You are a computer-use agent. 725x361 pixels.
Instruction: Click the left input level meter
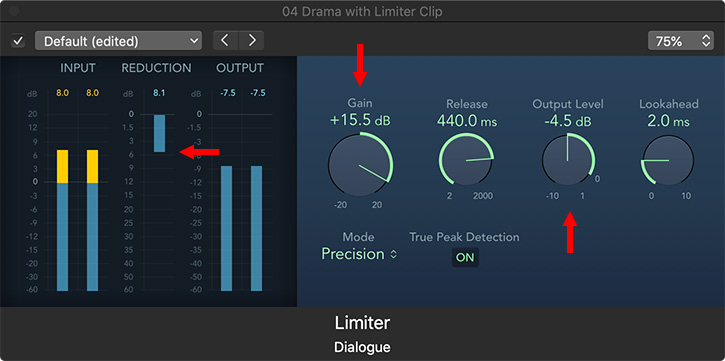pos(62,220)
